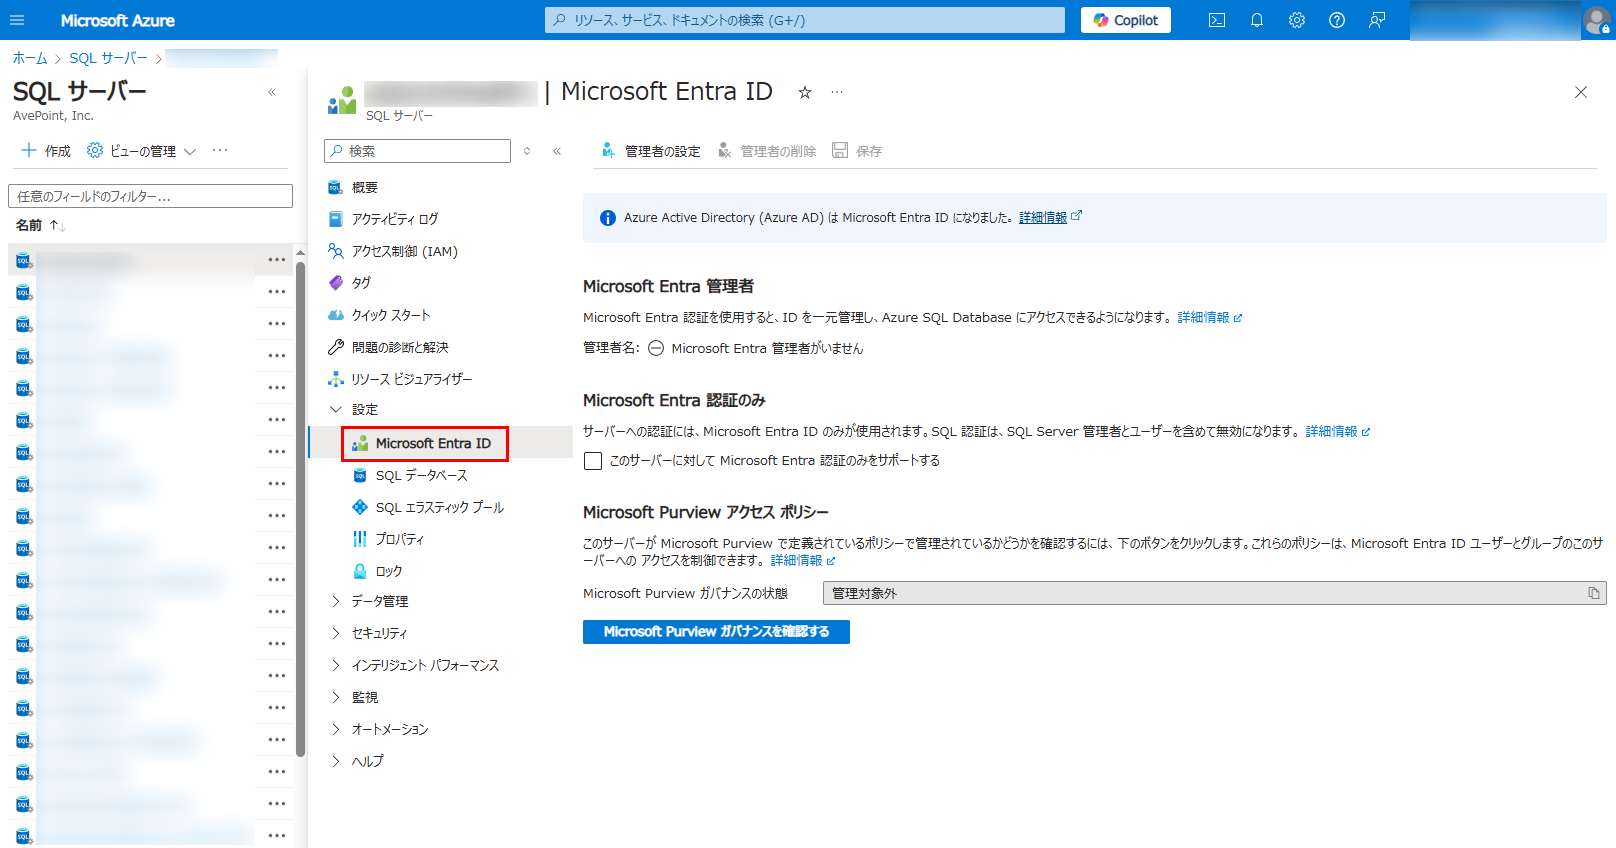
Task: Click the global resource search box
Action: 805,20
